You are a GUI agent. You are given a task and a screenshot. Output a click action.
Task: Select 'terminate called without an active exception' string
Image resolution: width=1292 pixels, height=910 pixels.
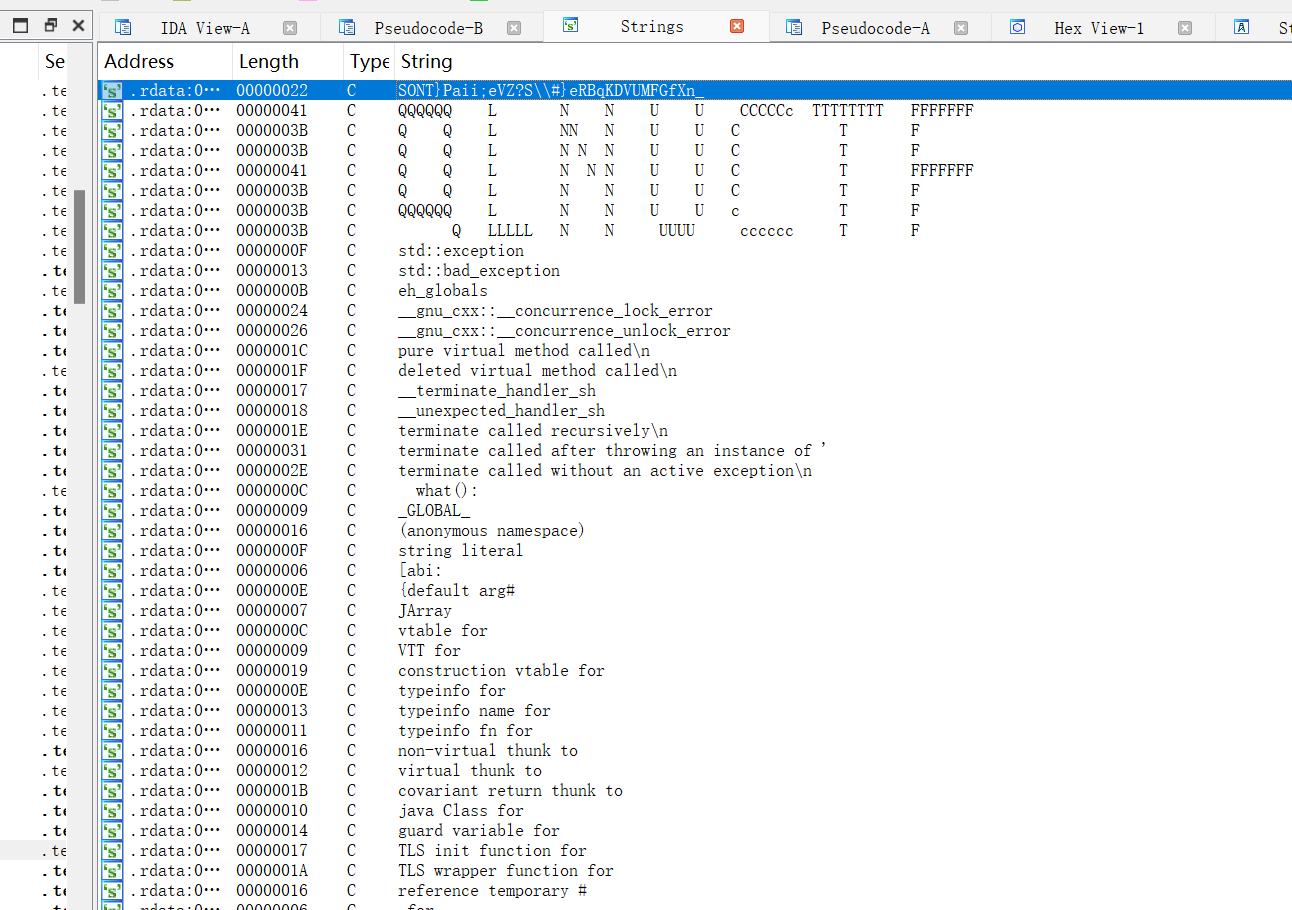click(x=605, y=471)
